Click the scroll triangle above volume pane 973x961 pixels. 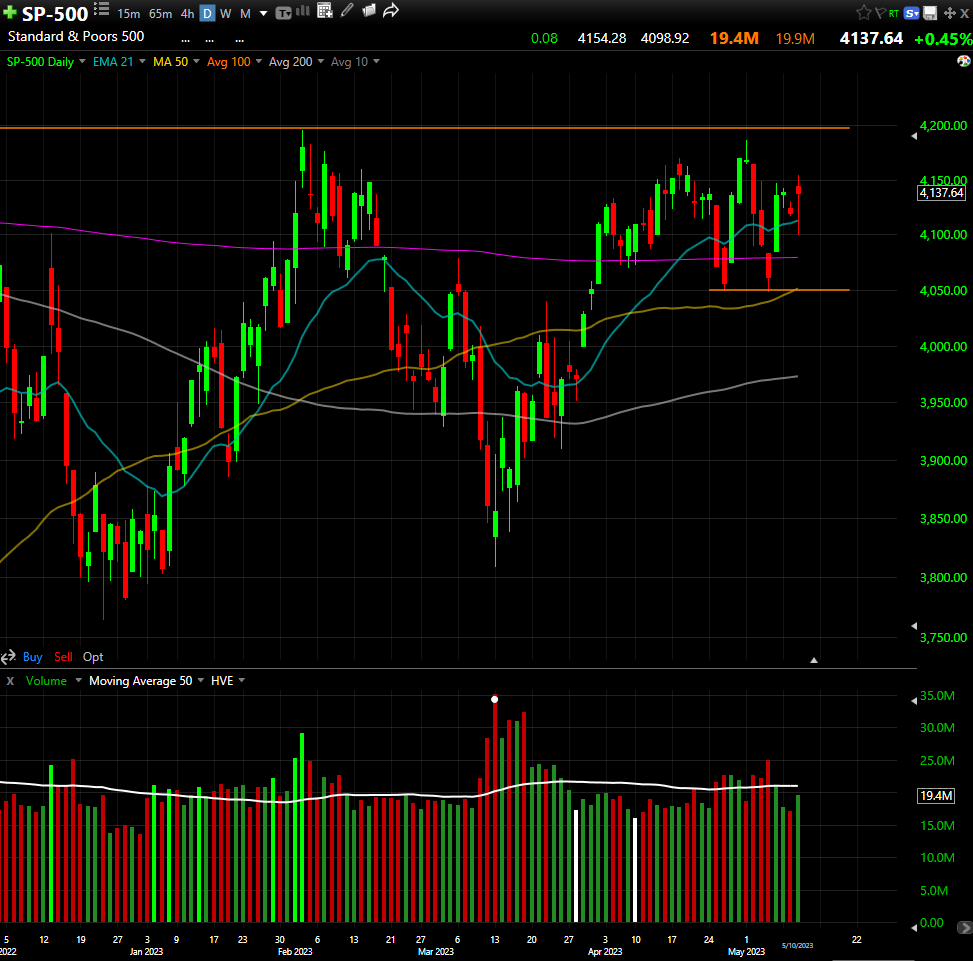pos(814,660)
